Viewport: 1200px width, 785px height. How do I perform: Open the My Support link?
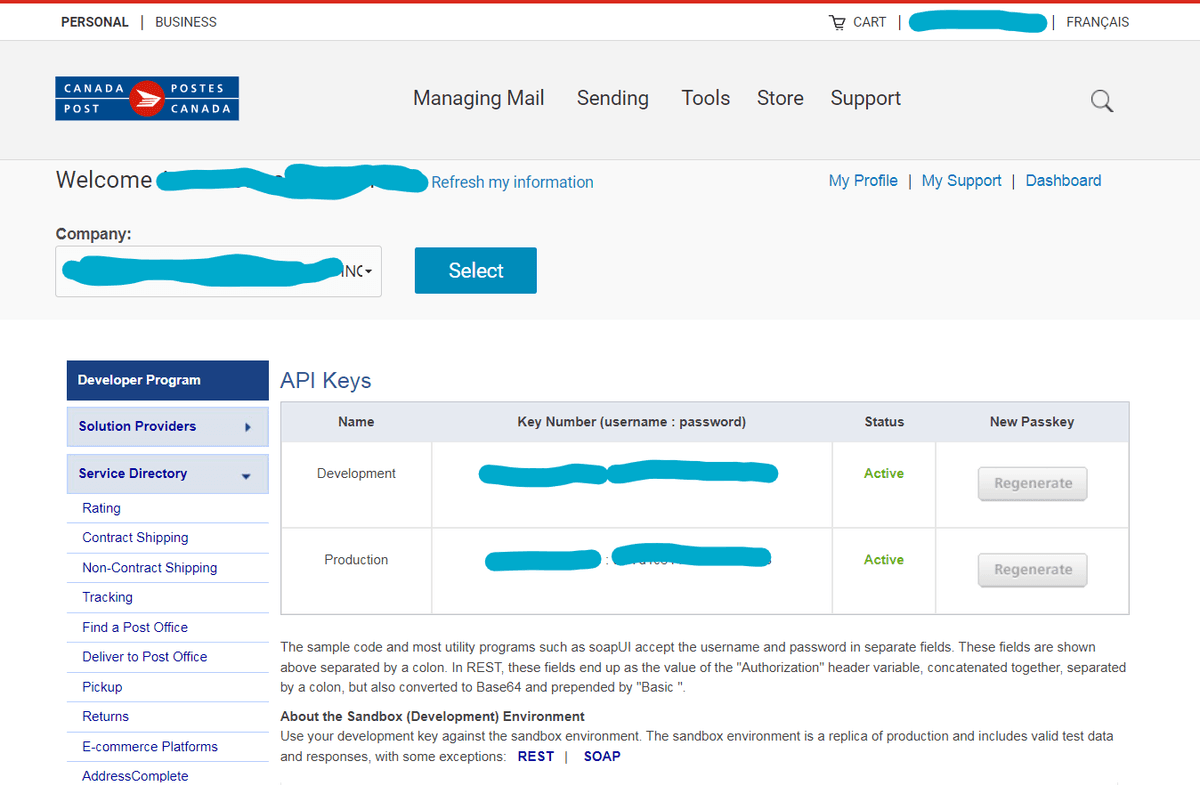(961, 181)
